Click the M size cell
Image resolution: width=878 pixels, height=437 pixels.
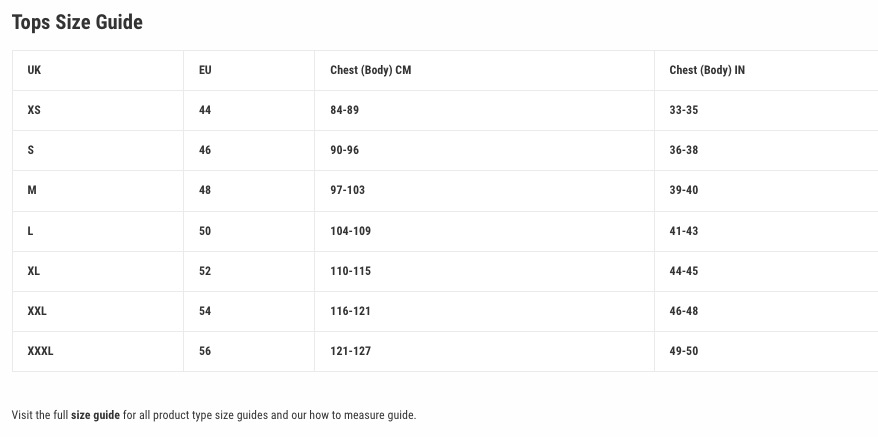(x=32, y=190)
